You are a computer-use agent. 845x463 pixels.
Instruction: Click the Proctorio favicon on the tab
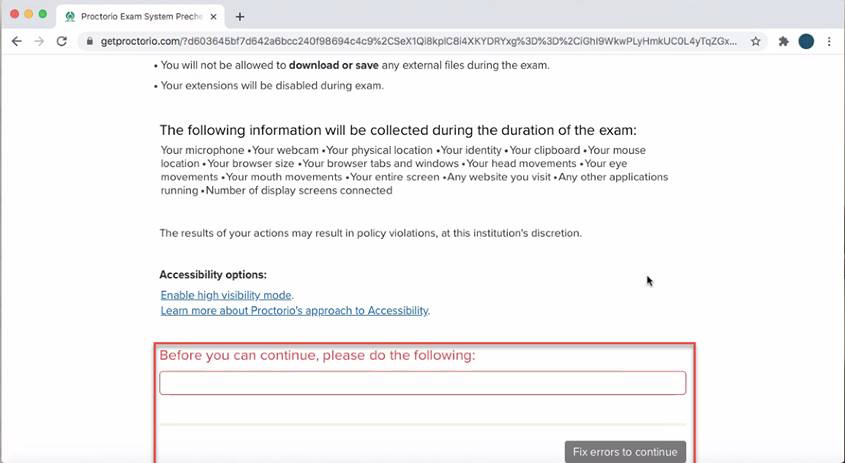(70, 16)
